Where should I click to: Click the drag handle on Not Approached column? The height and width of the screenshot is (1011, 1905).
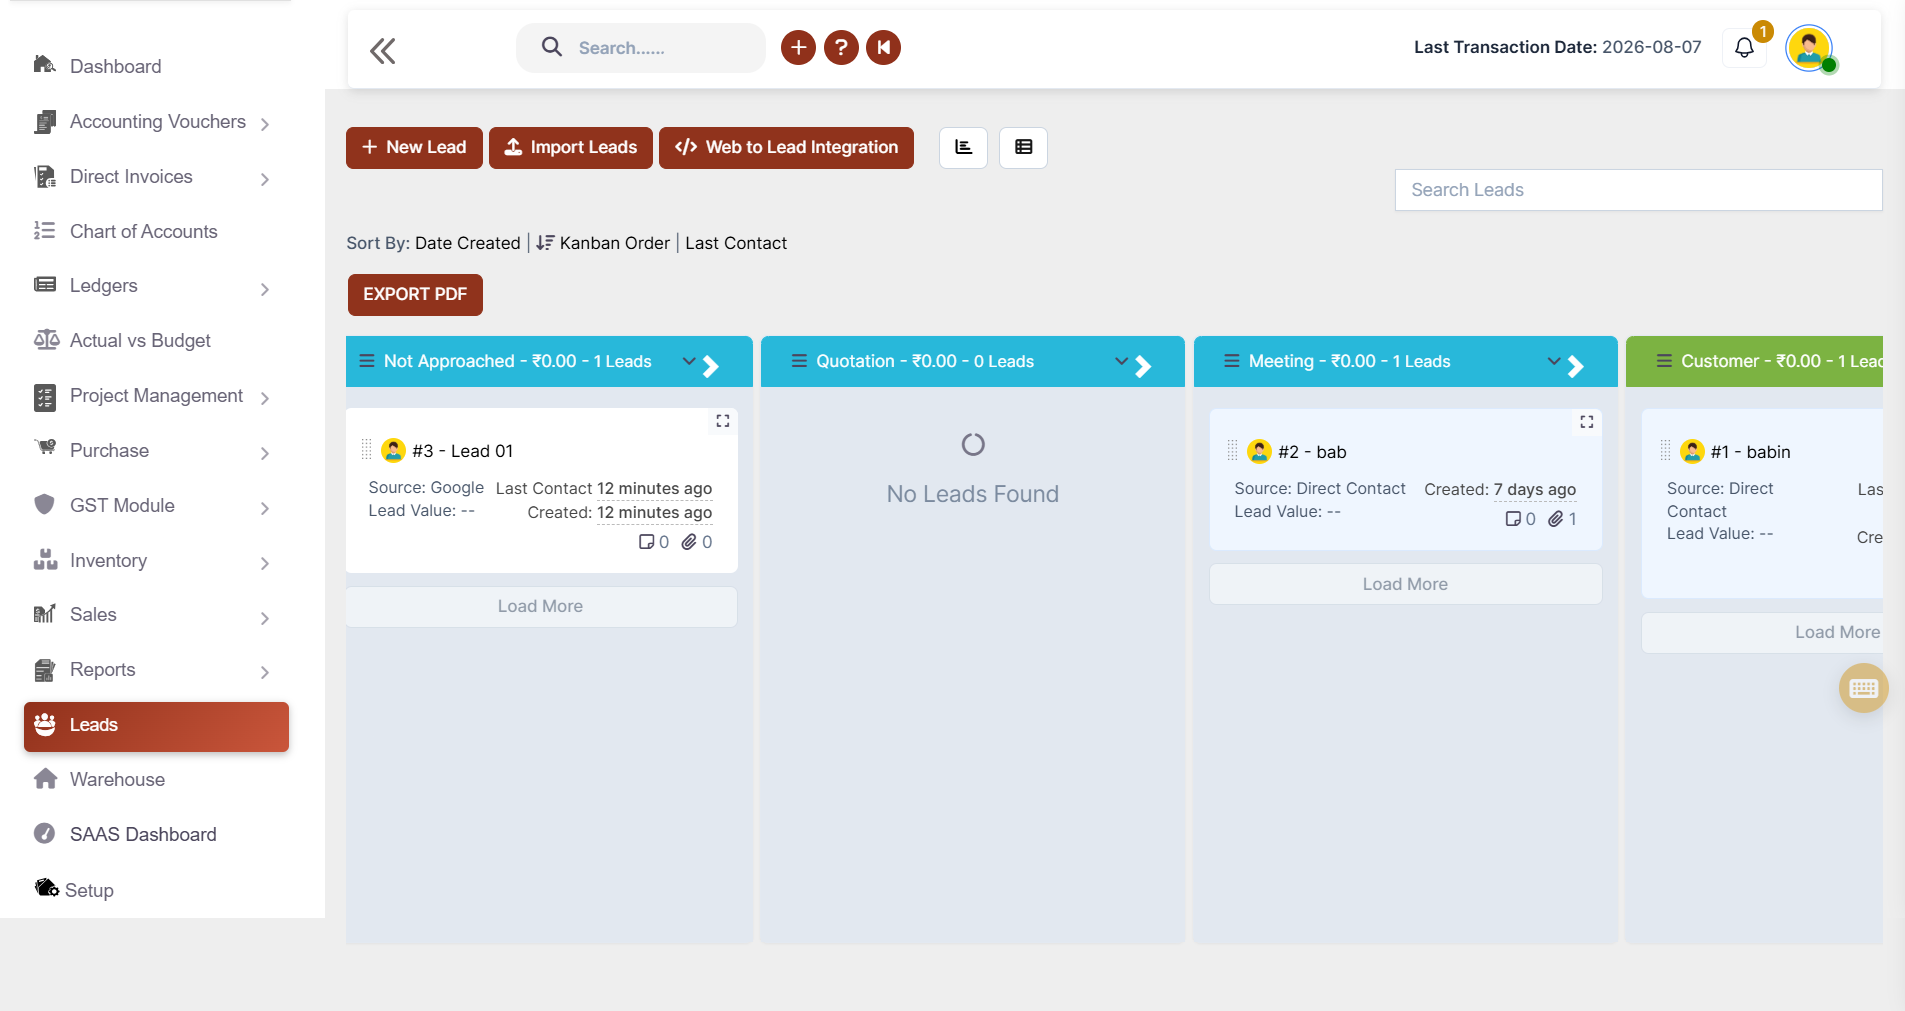pos(367,361)
